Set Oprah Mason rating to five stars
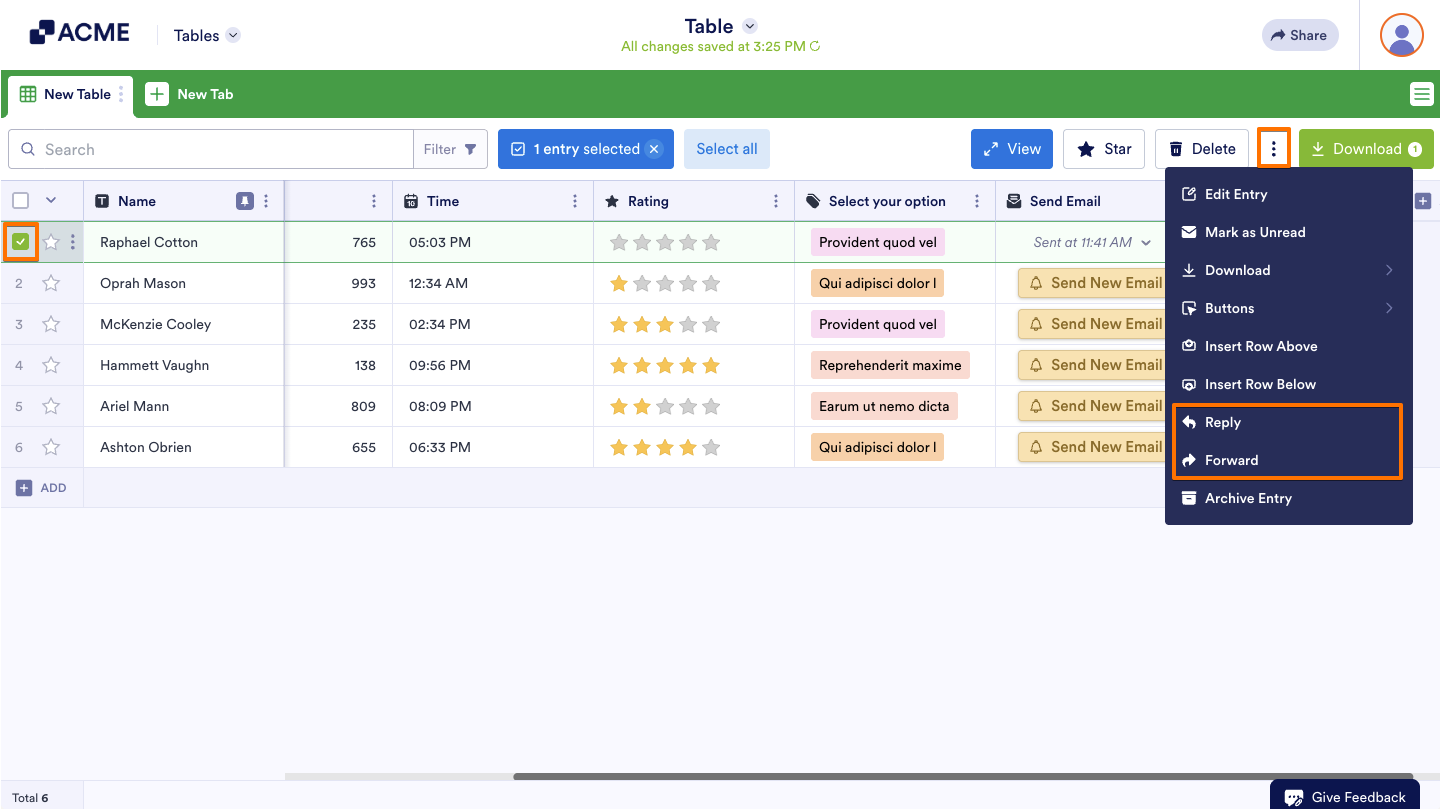 (711, 283)
